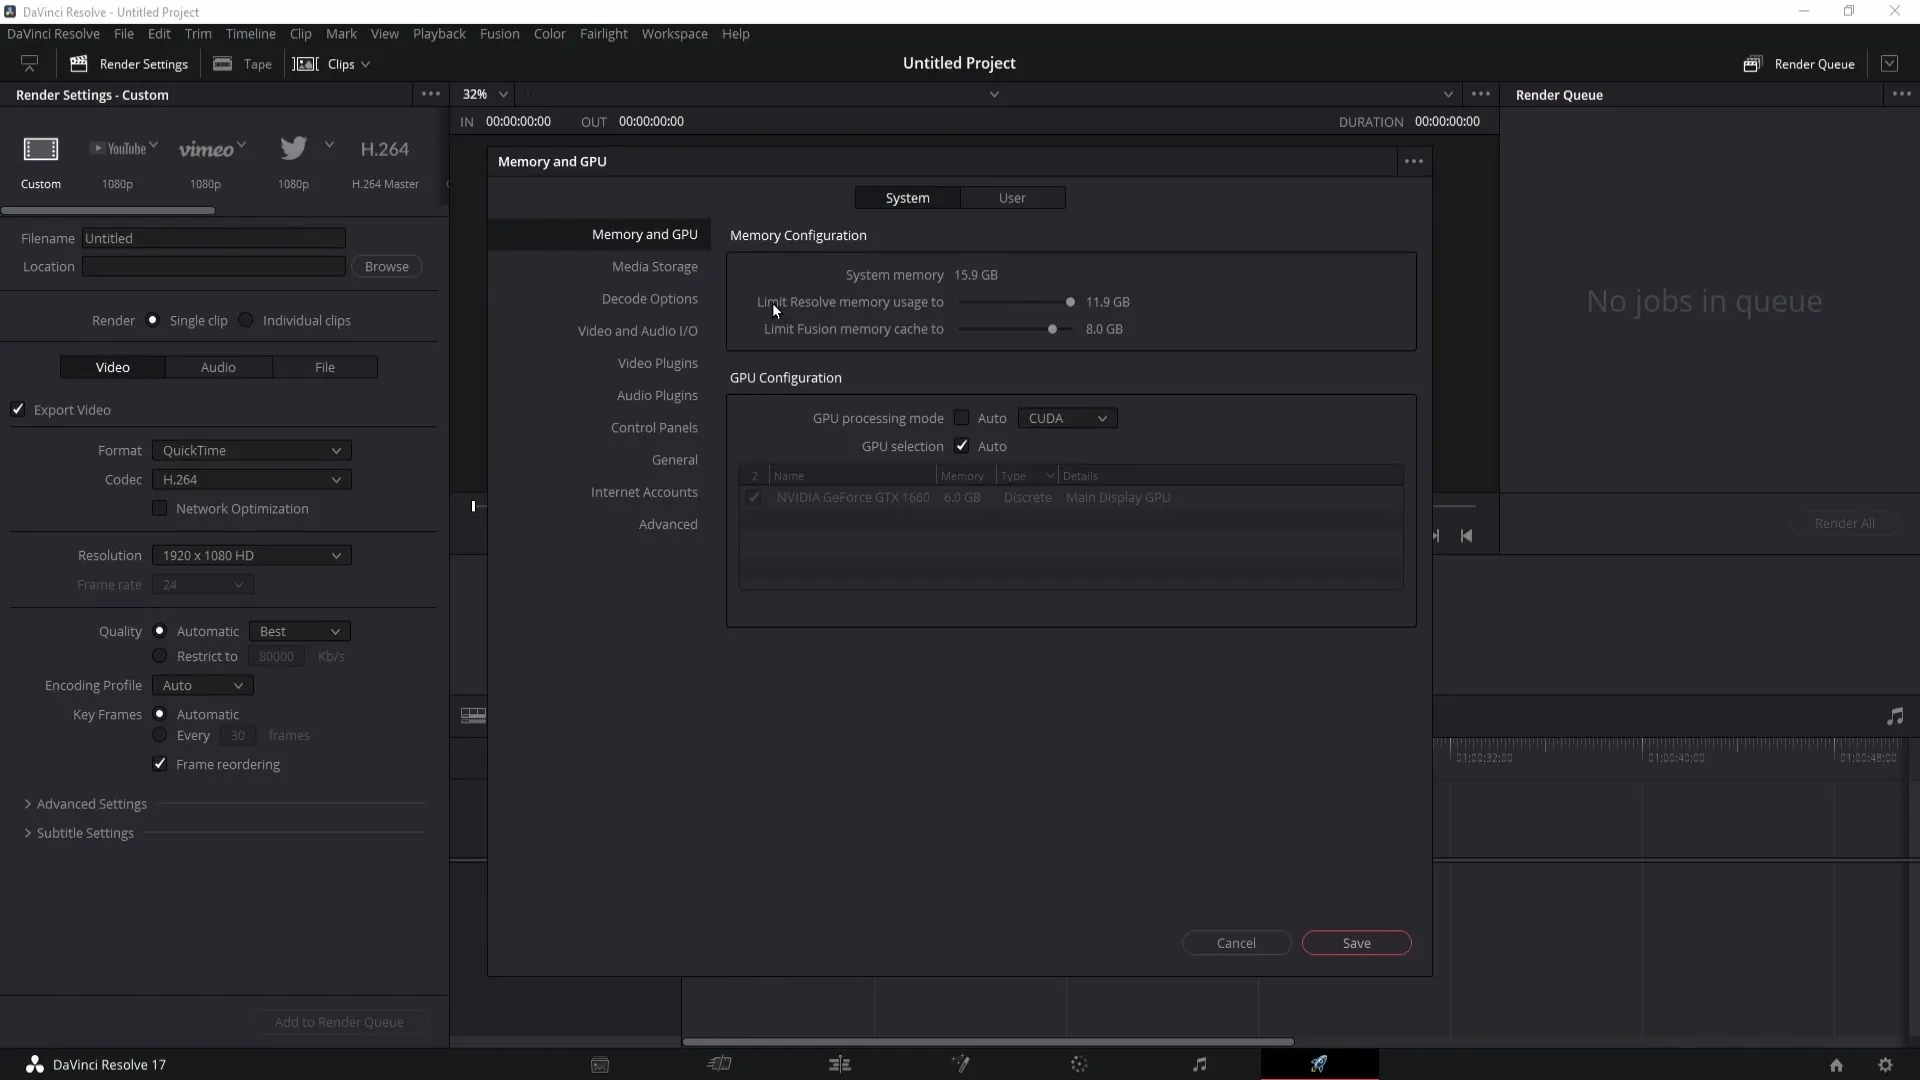Select the Color page icon
Screen dimensions: 1920x1080
(1079, 1064)
